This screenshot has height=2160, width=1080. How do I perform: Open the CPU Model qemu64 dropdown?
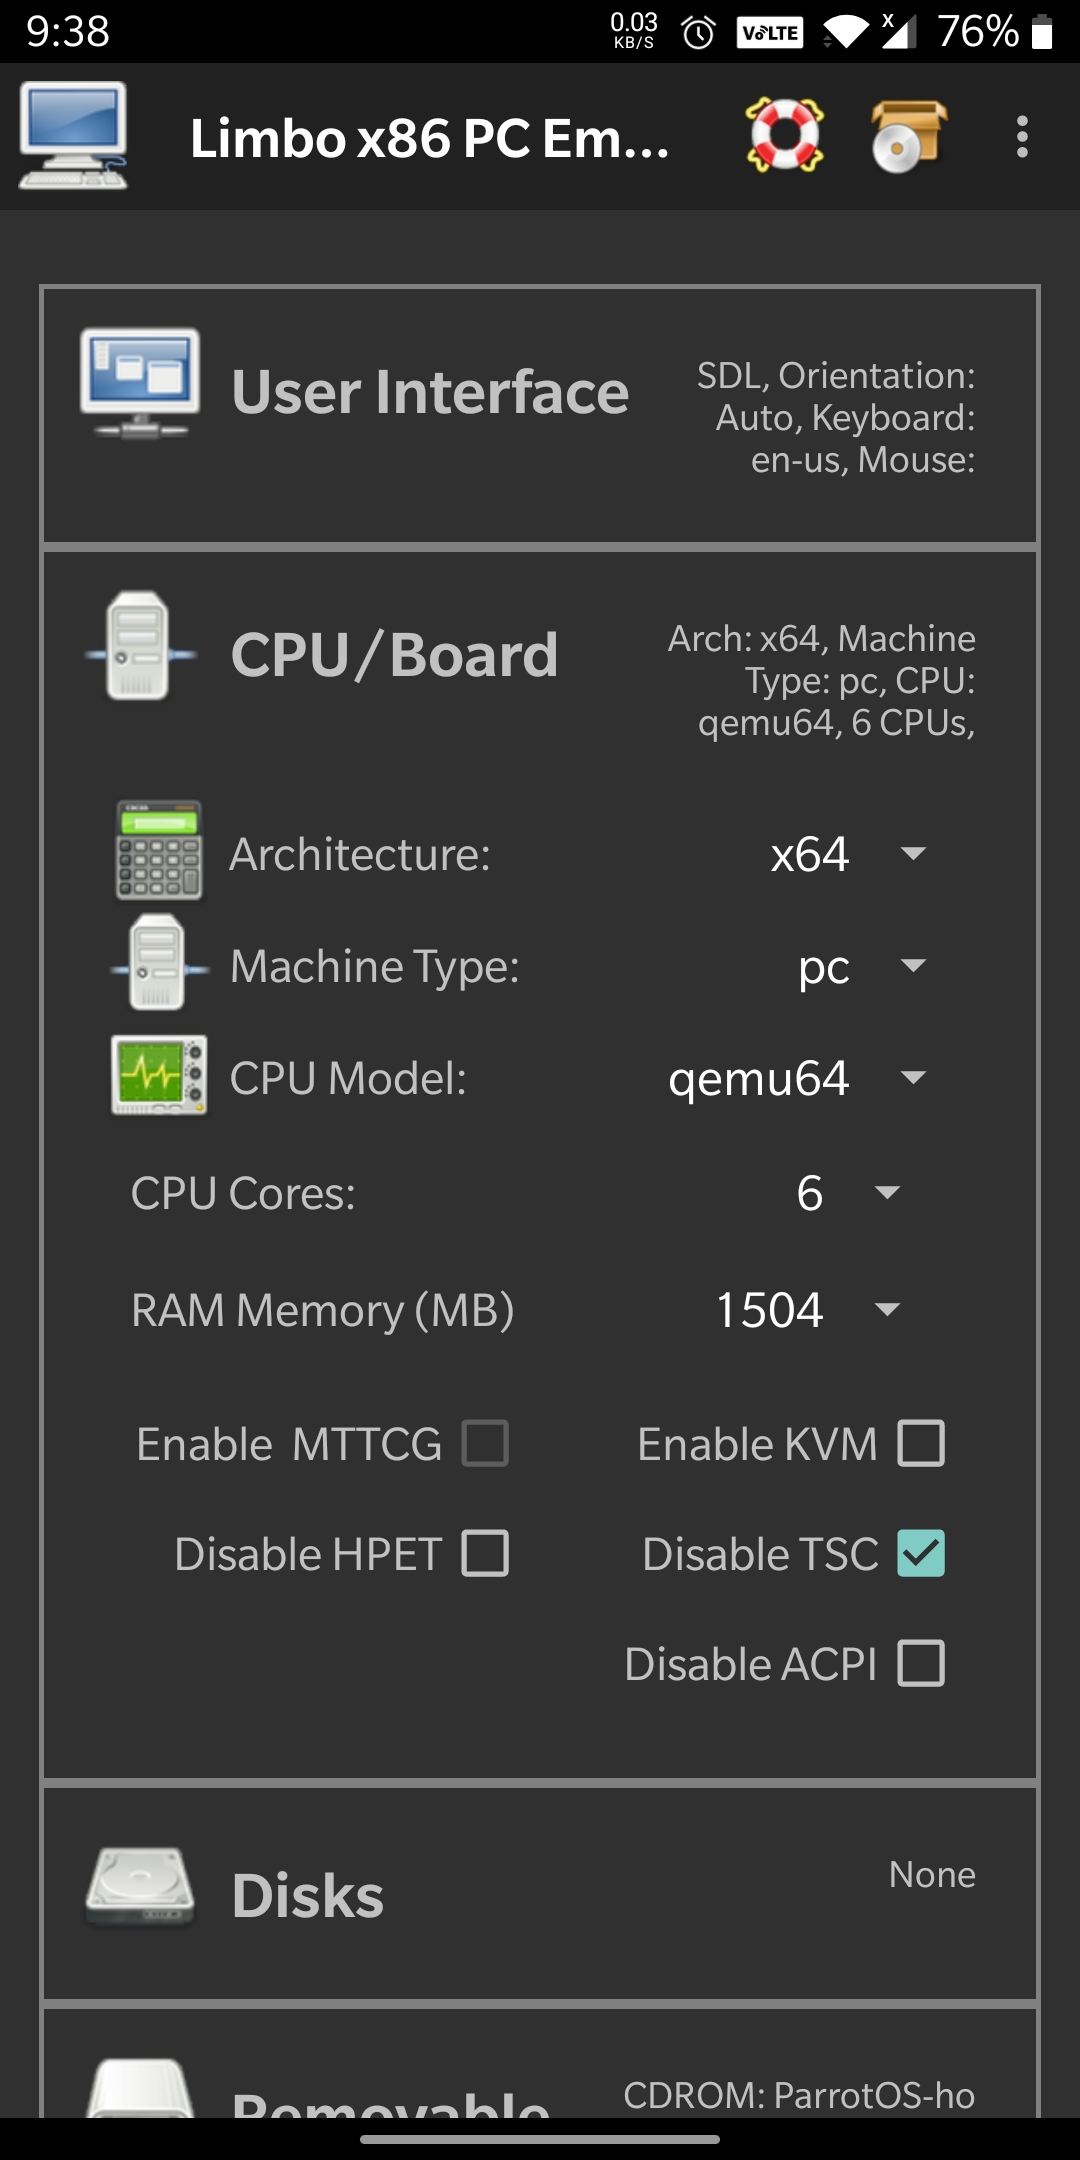796,1078
